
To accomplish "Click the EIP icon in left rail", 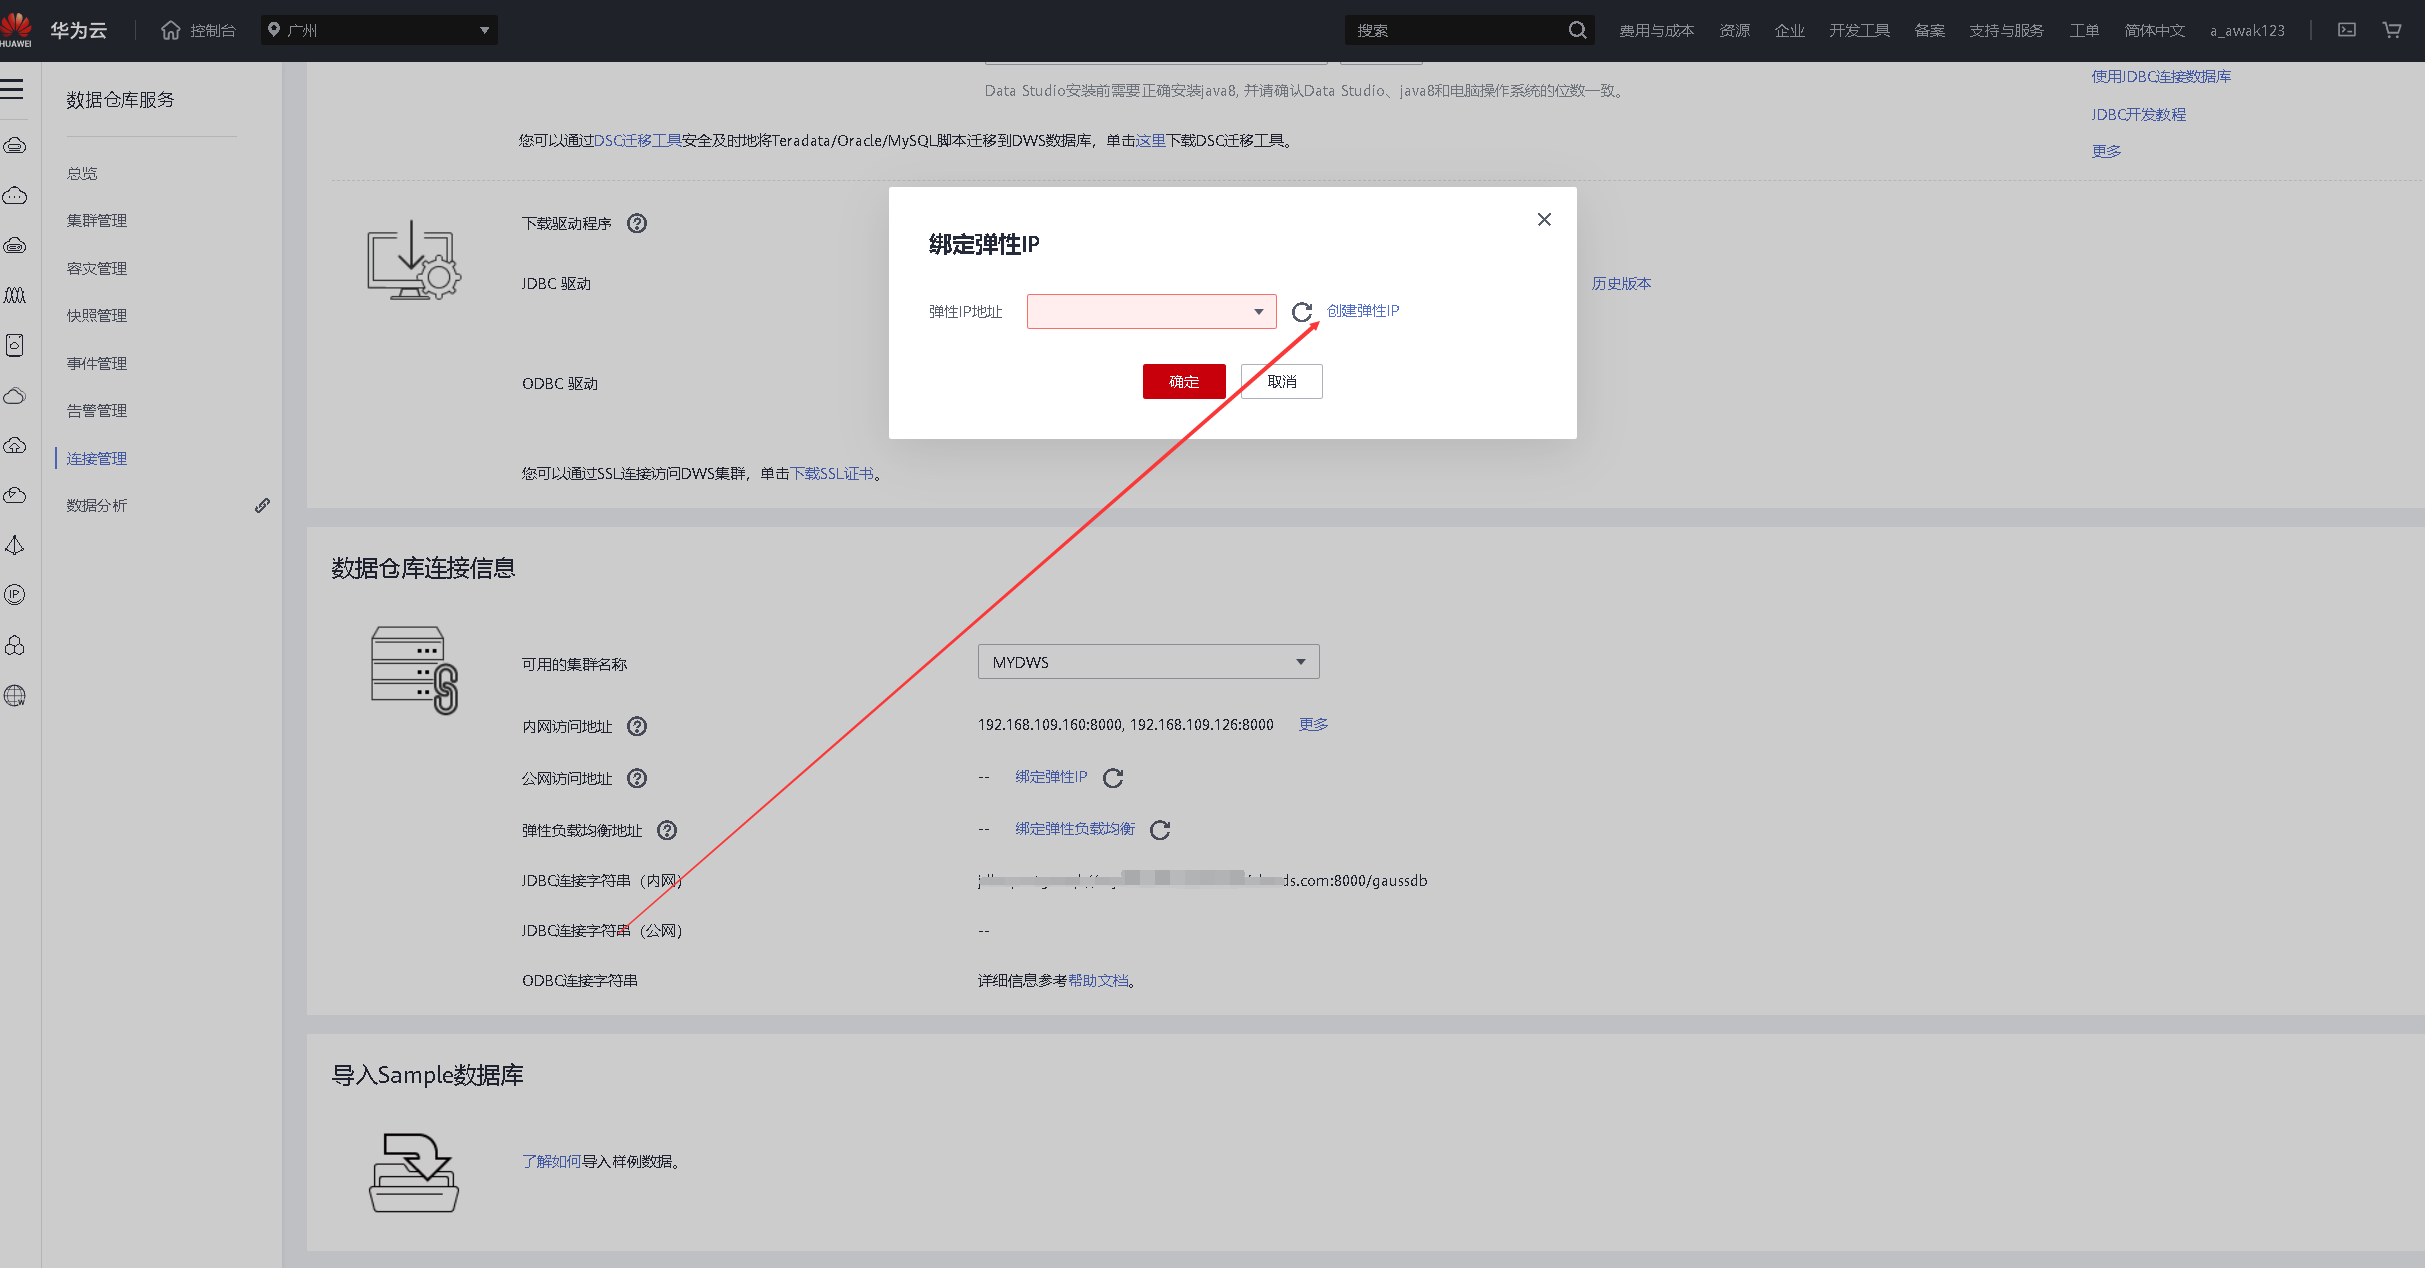I will point(14,595).
